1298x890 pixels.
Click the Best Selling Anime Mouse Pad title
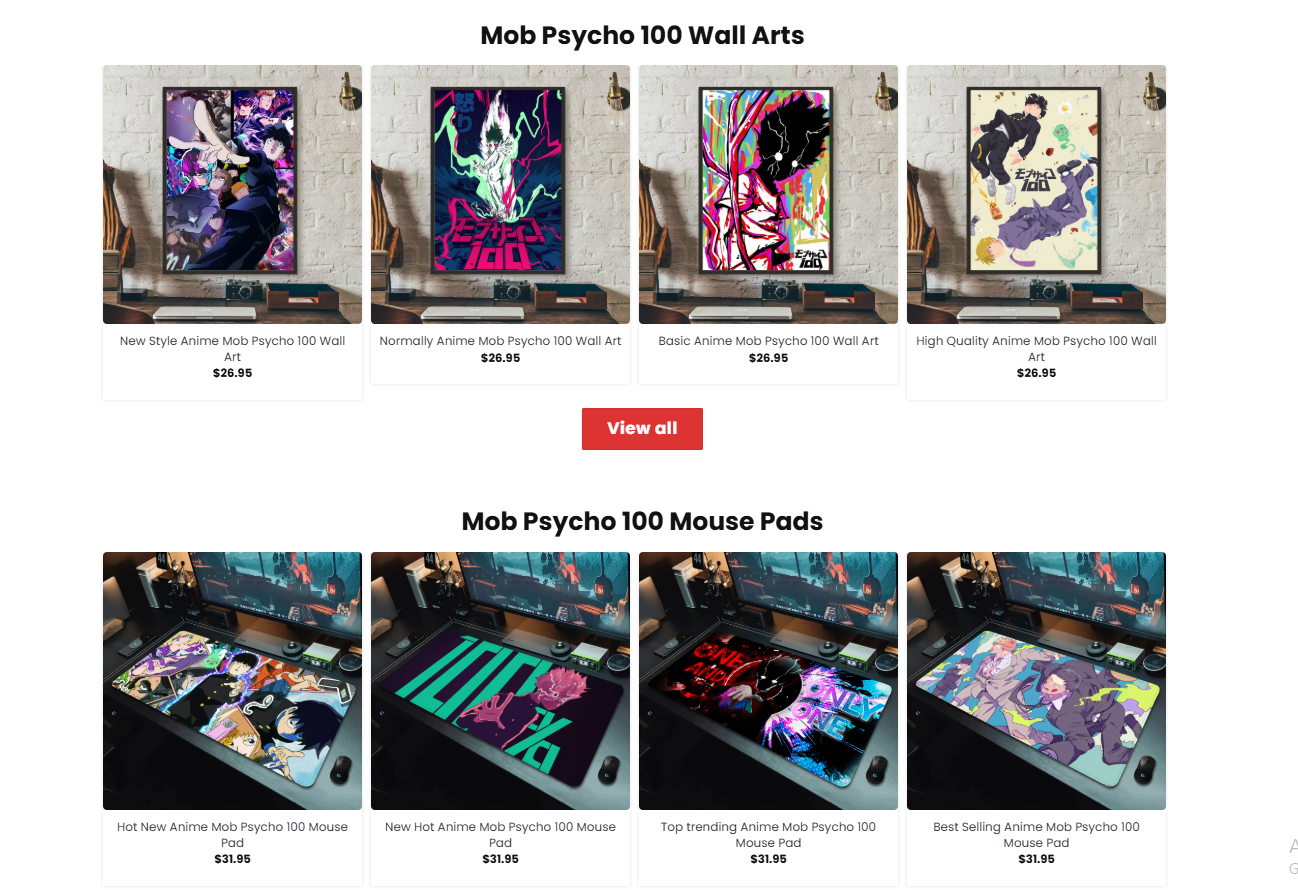(x=1036, y=834)
